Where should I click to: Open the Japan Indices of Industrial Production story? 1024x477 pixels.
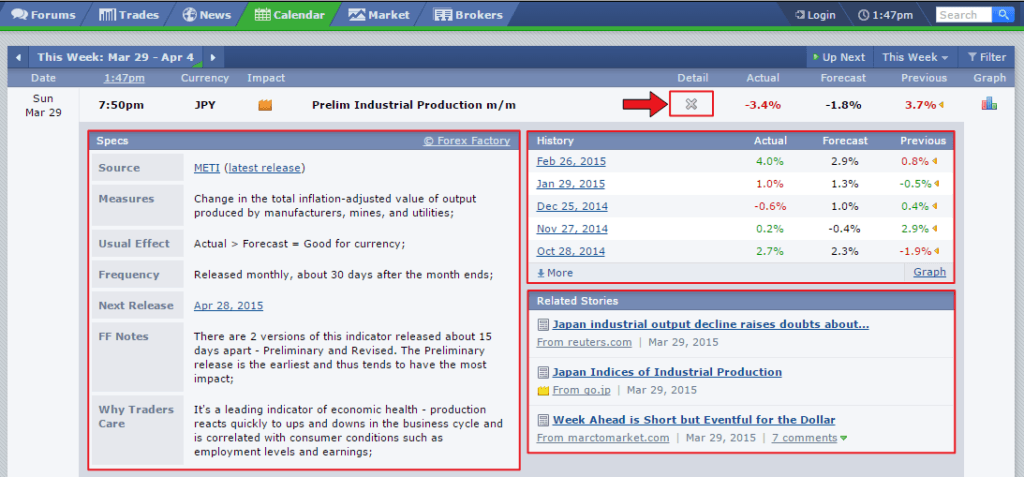click(x=667, y=372)
